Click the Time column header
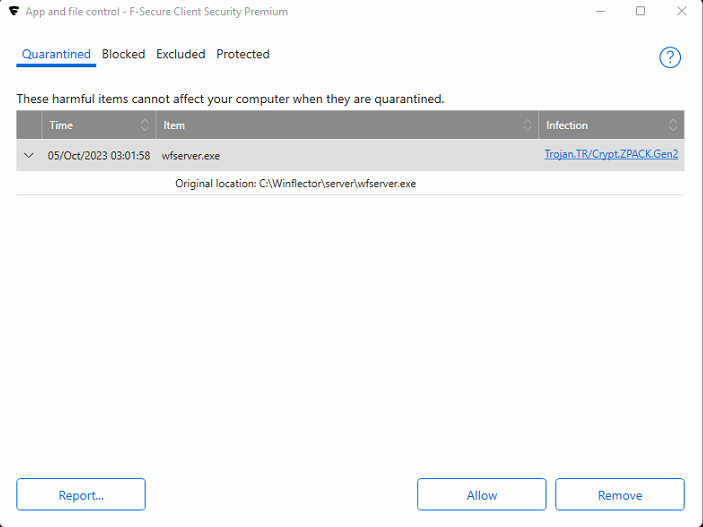 click(x=99, y=125)
